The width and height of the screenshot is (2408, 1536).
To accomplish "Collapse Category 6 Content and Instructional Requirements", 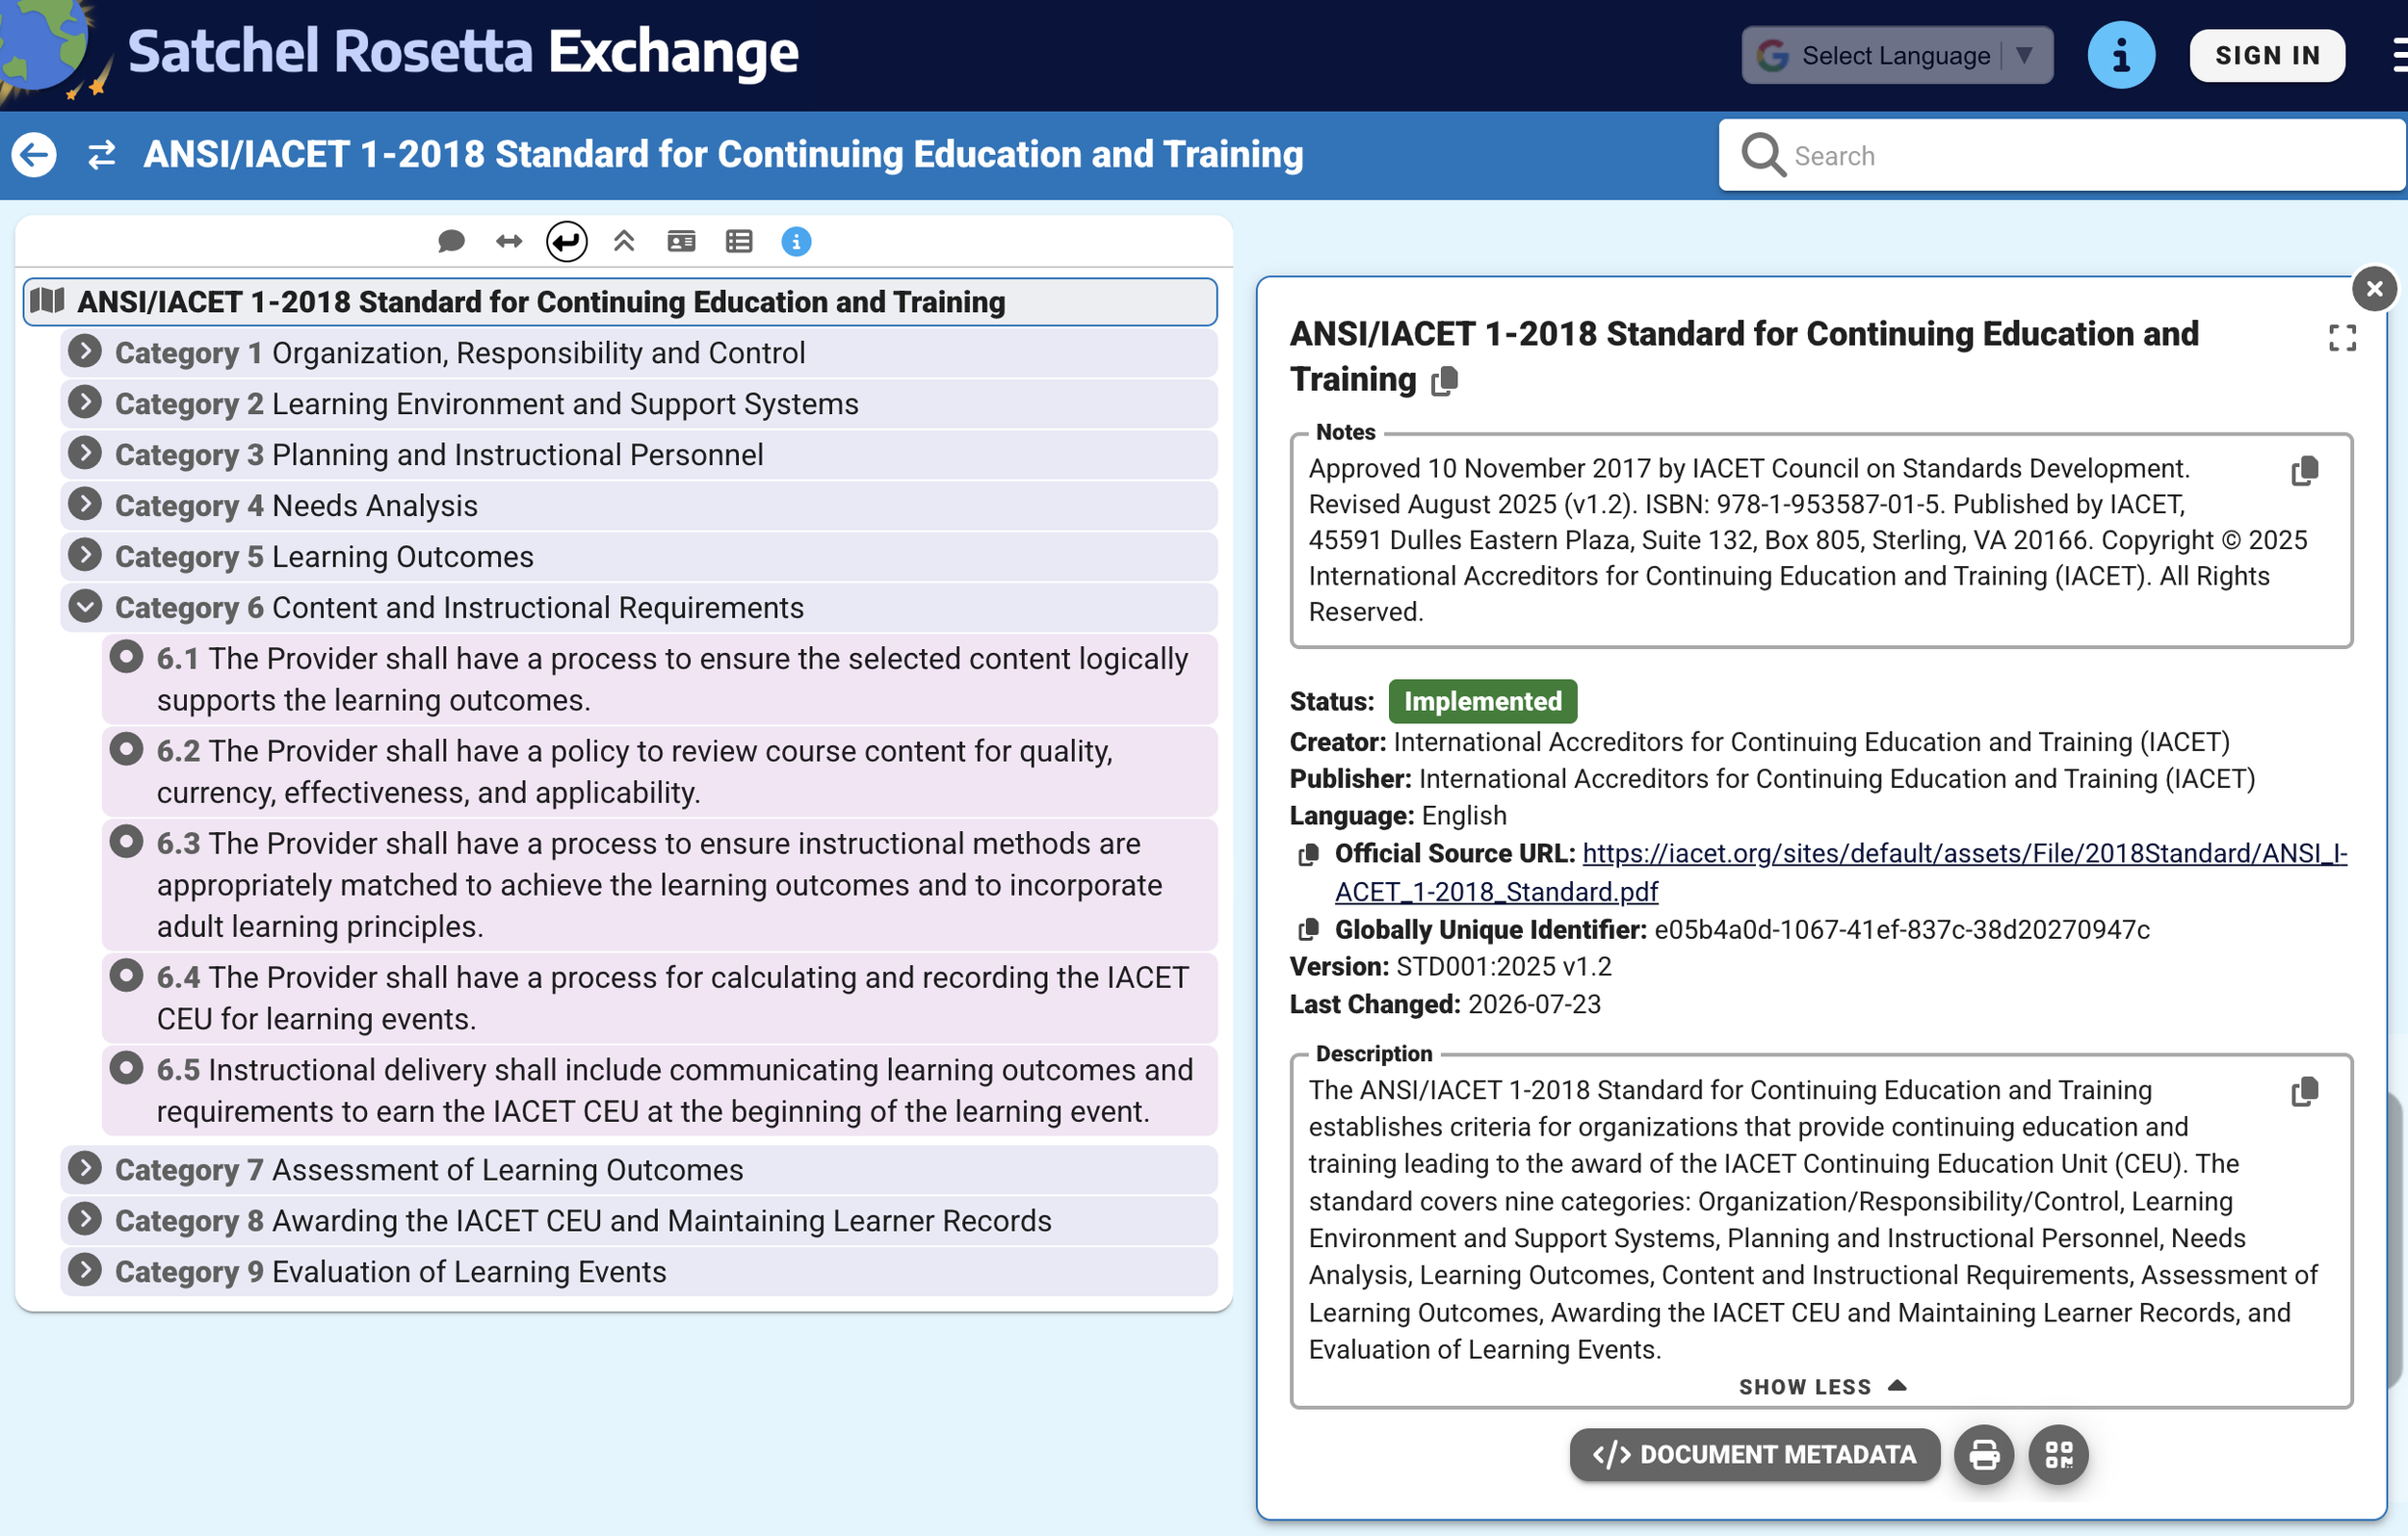I will click(x=85, y=606).
